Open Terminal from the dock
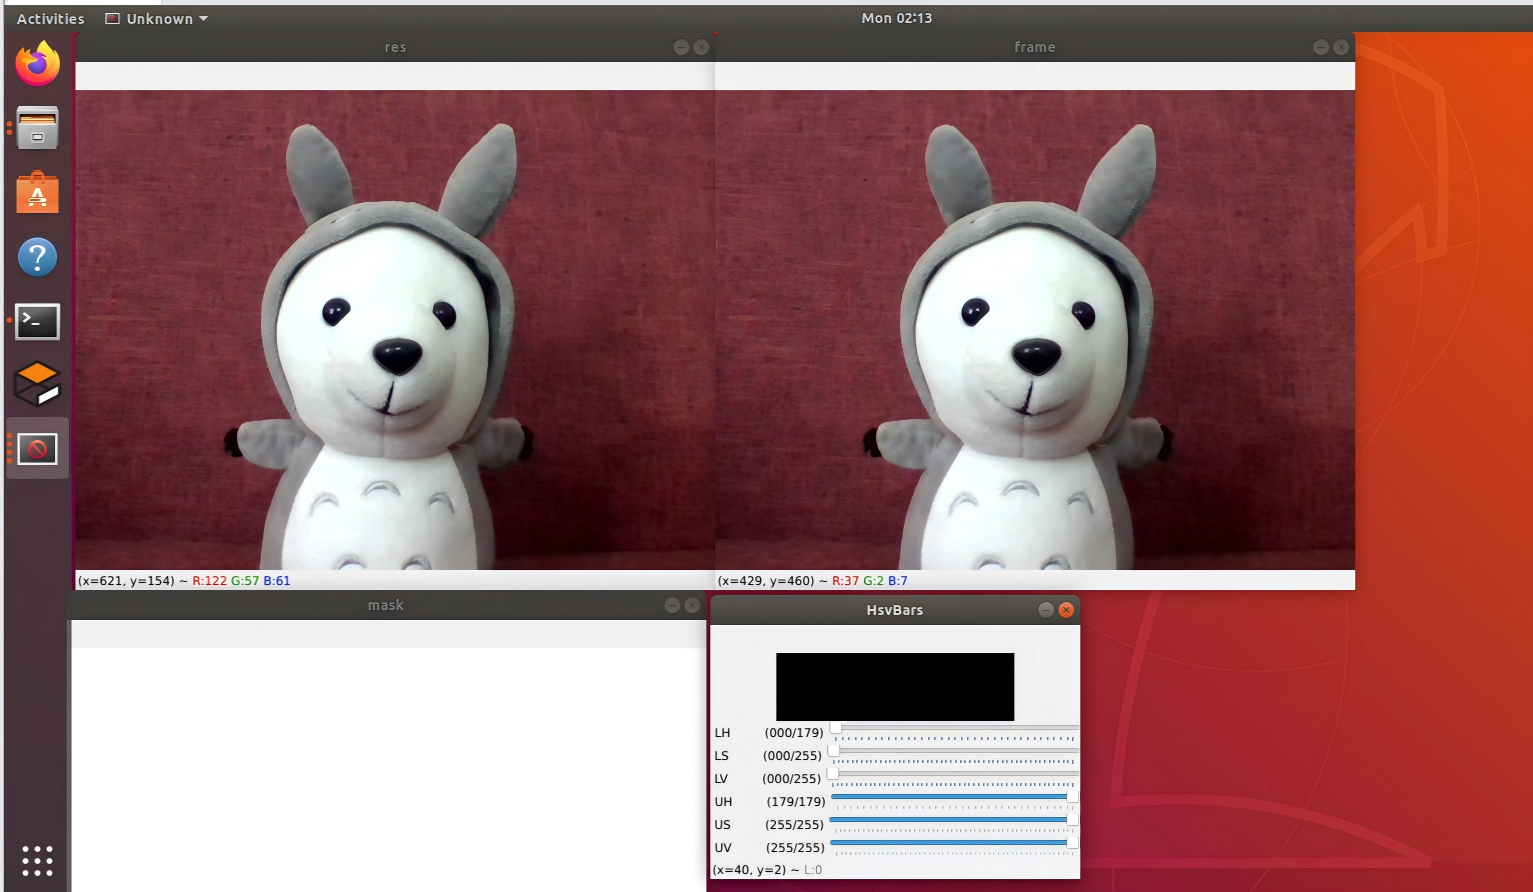 click(37, 321)
